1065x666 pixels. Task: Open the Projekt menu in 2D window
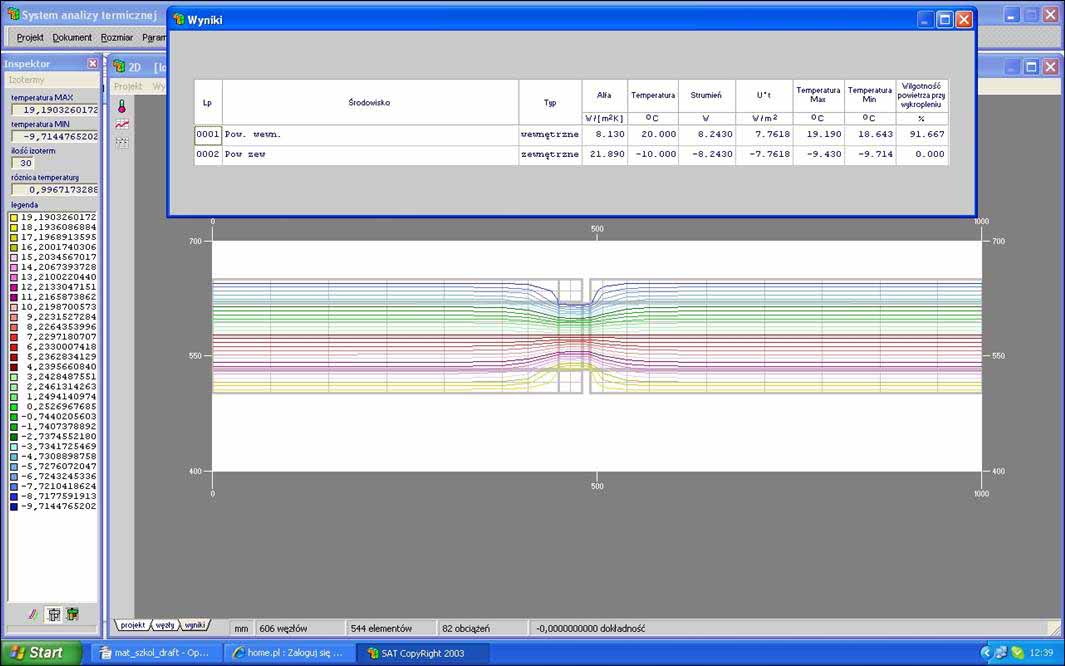pyautogui.click(x=128, y=86)
